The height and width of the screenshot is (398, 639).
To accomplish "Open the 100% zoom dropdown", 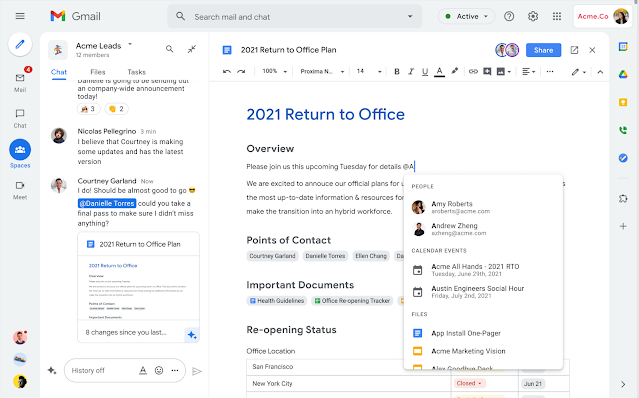I will pos(274,71).
